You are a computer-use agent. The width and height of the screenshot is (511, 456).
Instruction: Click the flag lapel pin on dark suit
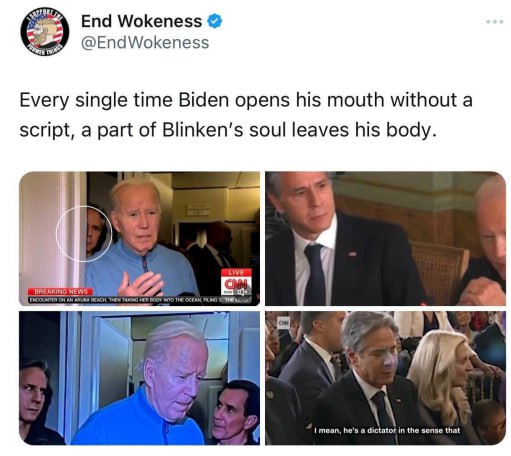pyautogui.click(x=353, y=254)
